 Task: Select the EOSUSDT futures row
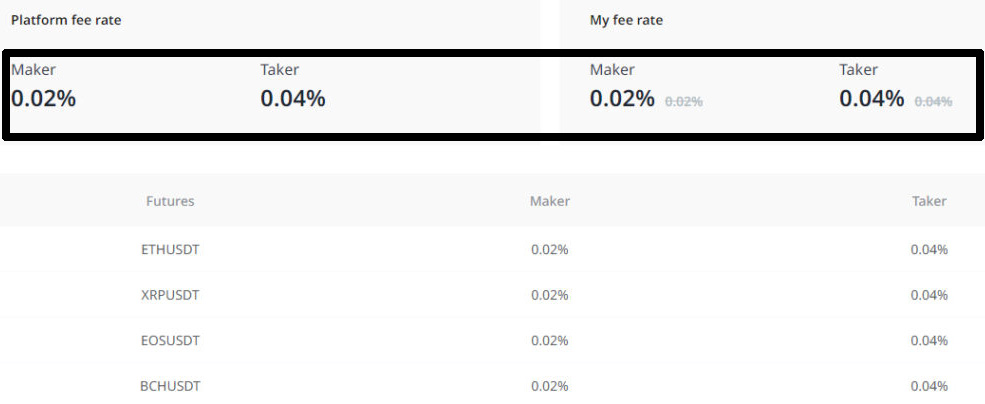(x=492, y=340)
